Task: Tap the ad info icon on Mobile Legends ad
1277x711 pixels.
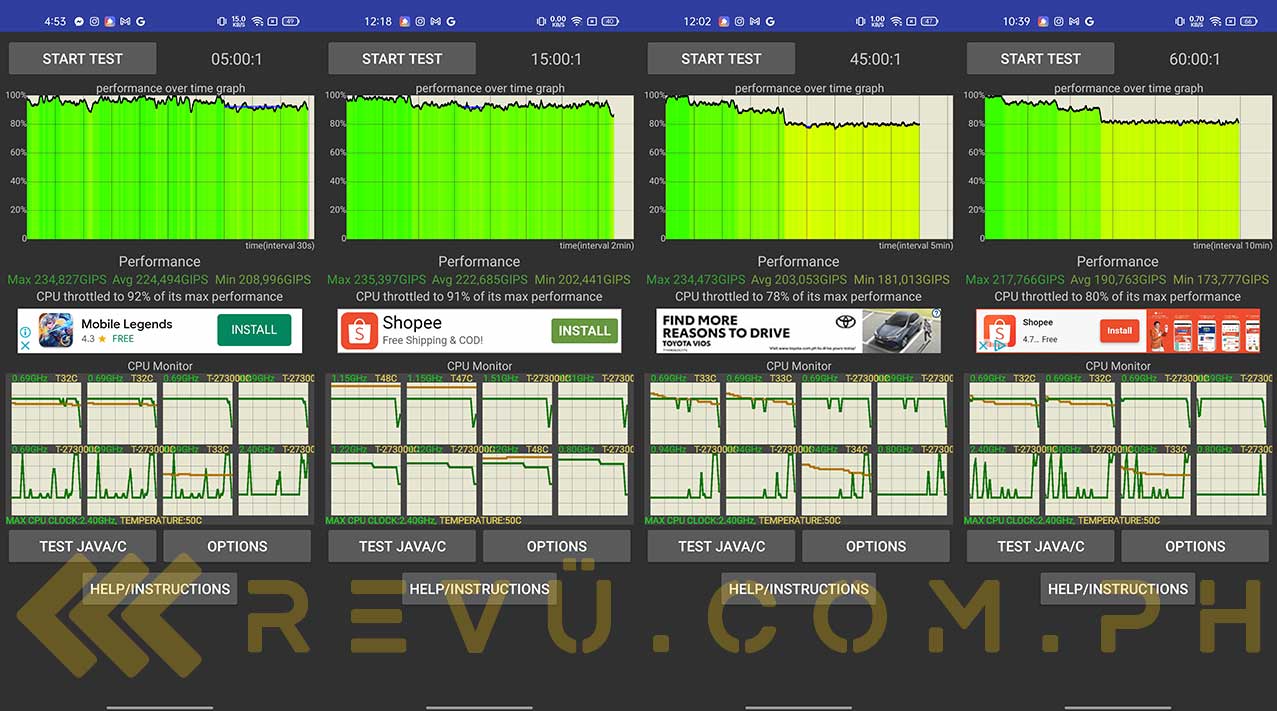Action: point(25,332)
